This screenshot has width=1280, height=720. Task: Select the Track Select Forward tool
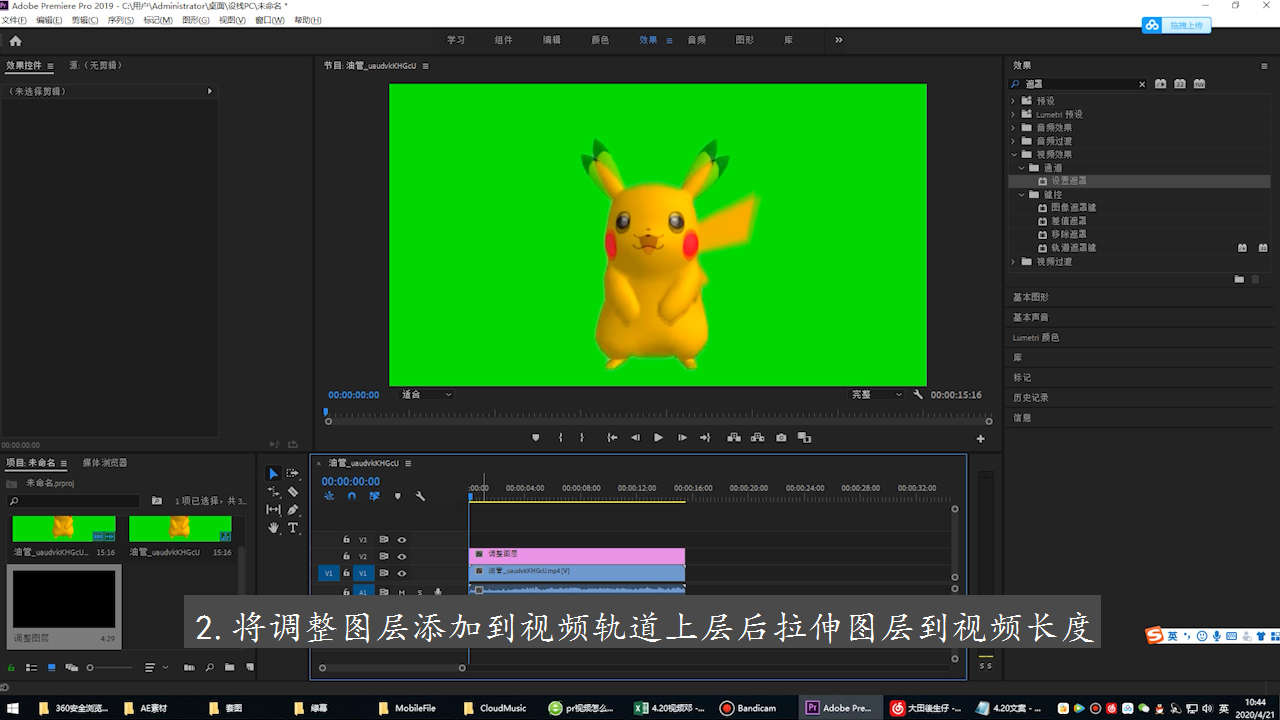(293, 473)
